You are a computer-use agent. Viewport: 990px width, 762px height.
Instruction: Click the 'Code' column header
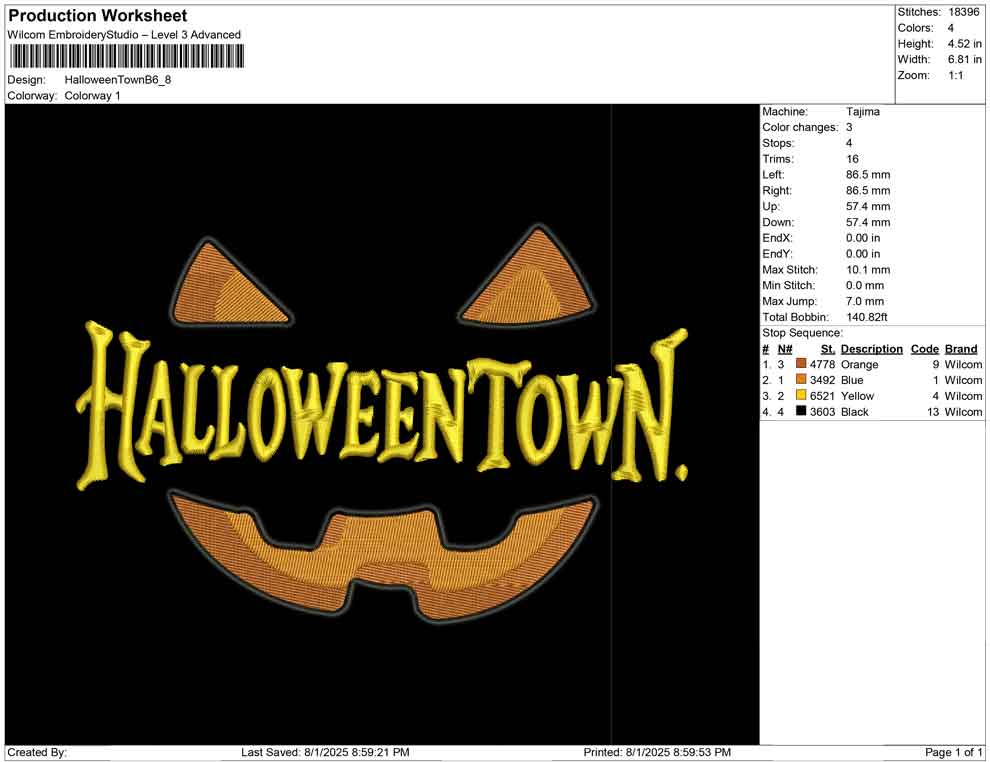[x=925, y=348]
